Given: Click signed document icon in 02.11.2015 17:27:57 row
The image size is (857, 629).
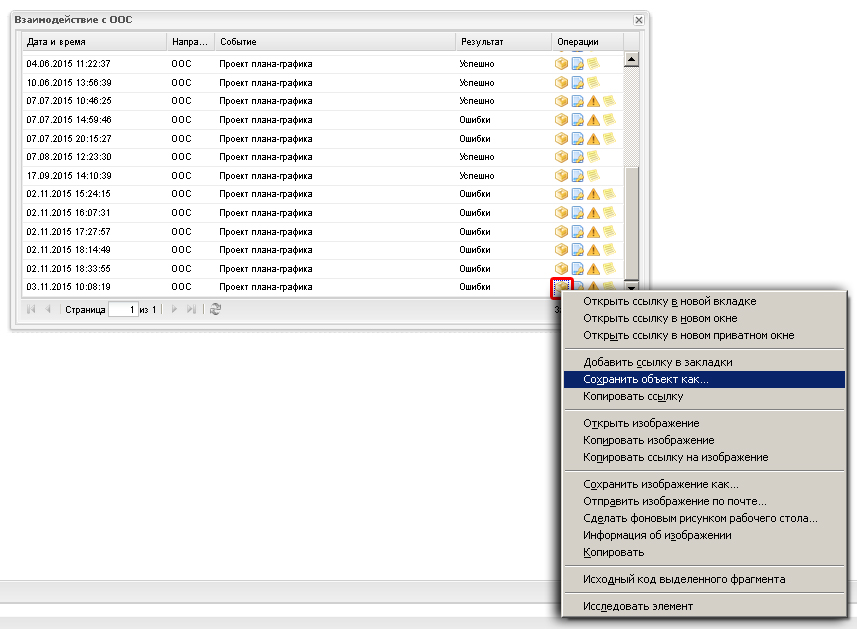Looking at the screenshot, I should [577, 232].
